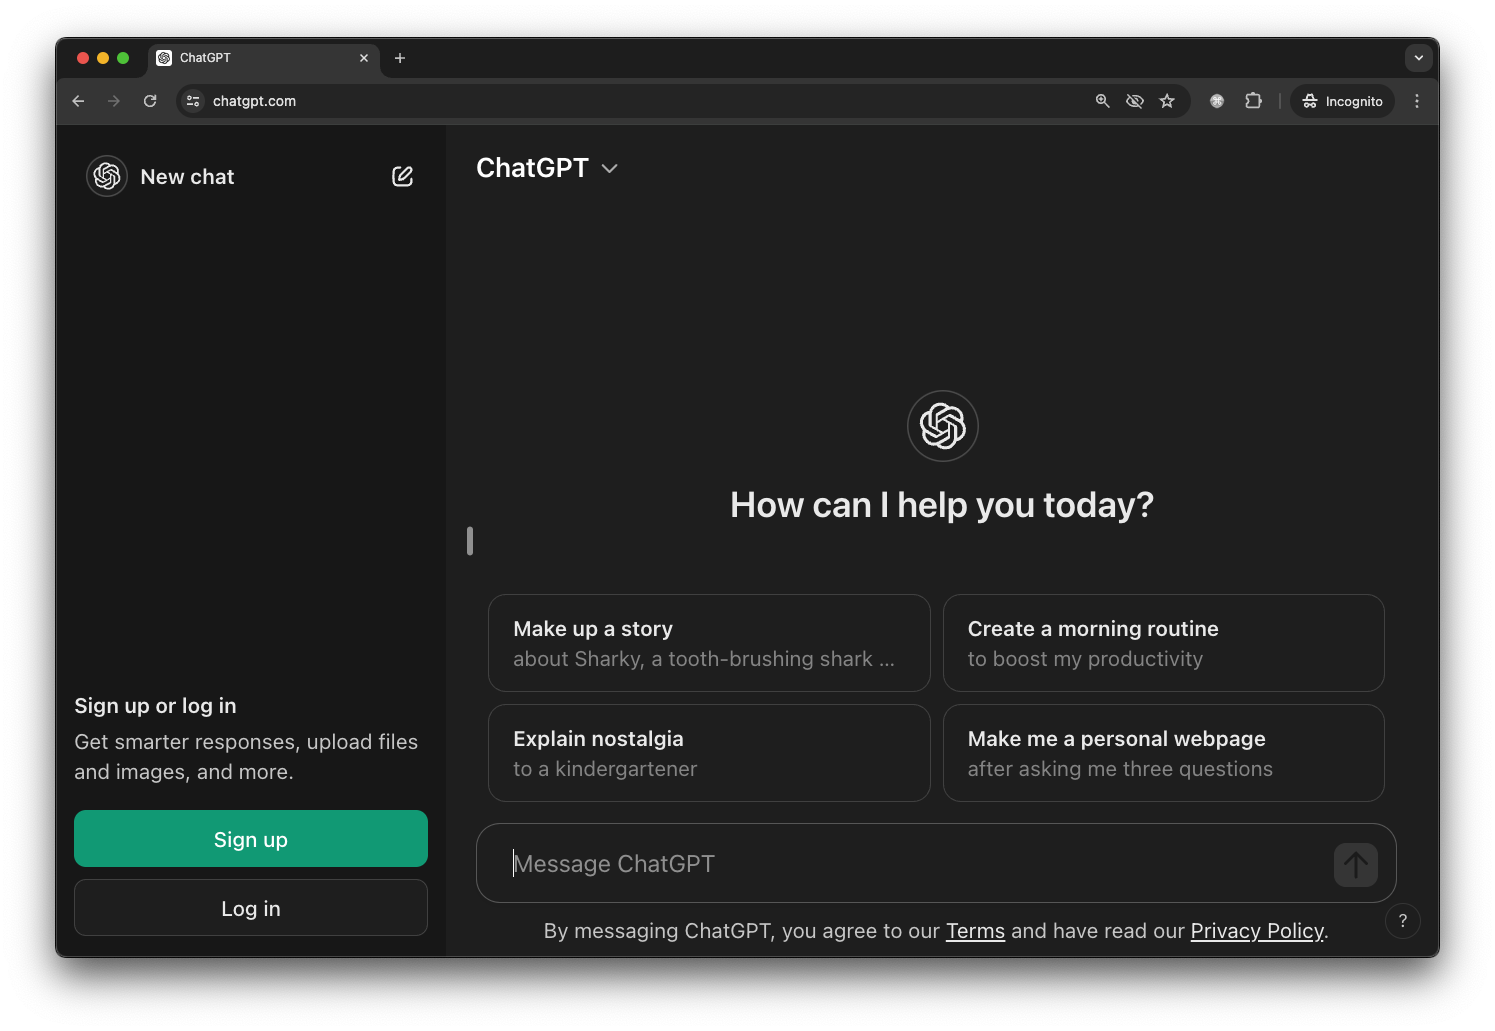Bookmark this page with the star icon
The width and height of the screenshot is (1495, 1031).
pyautogui.click(x=1166, y=101)
